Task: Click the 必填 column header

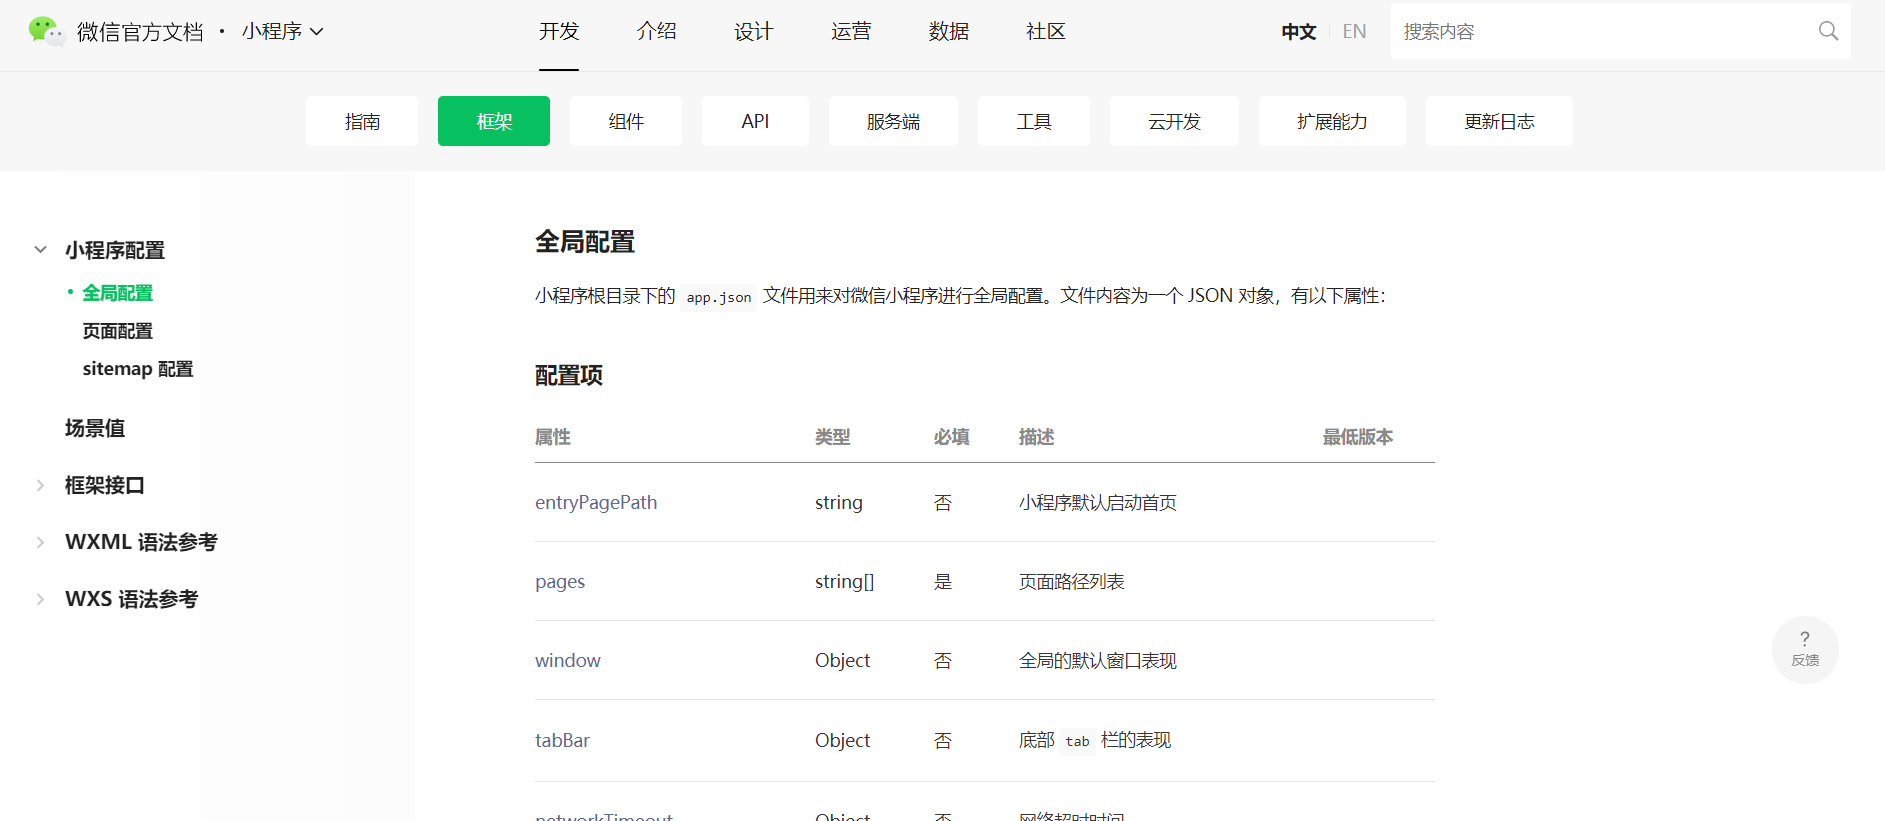Action: pyautogui.click(x=952, y=437)
